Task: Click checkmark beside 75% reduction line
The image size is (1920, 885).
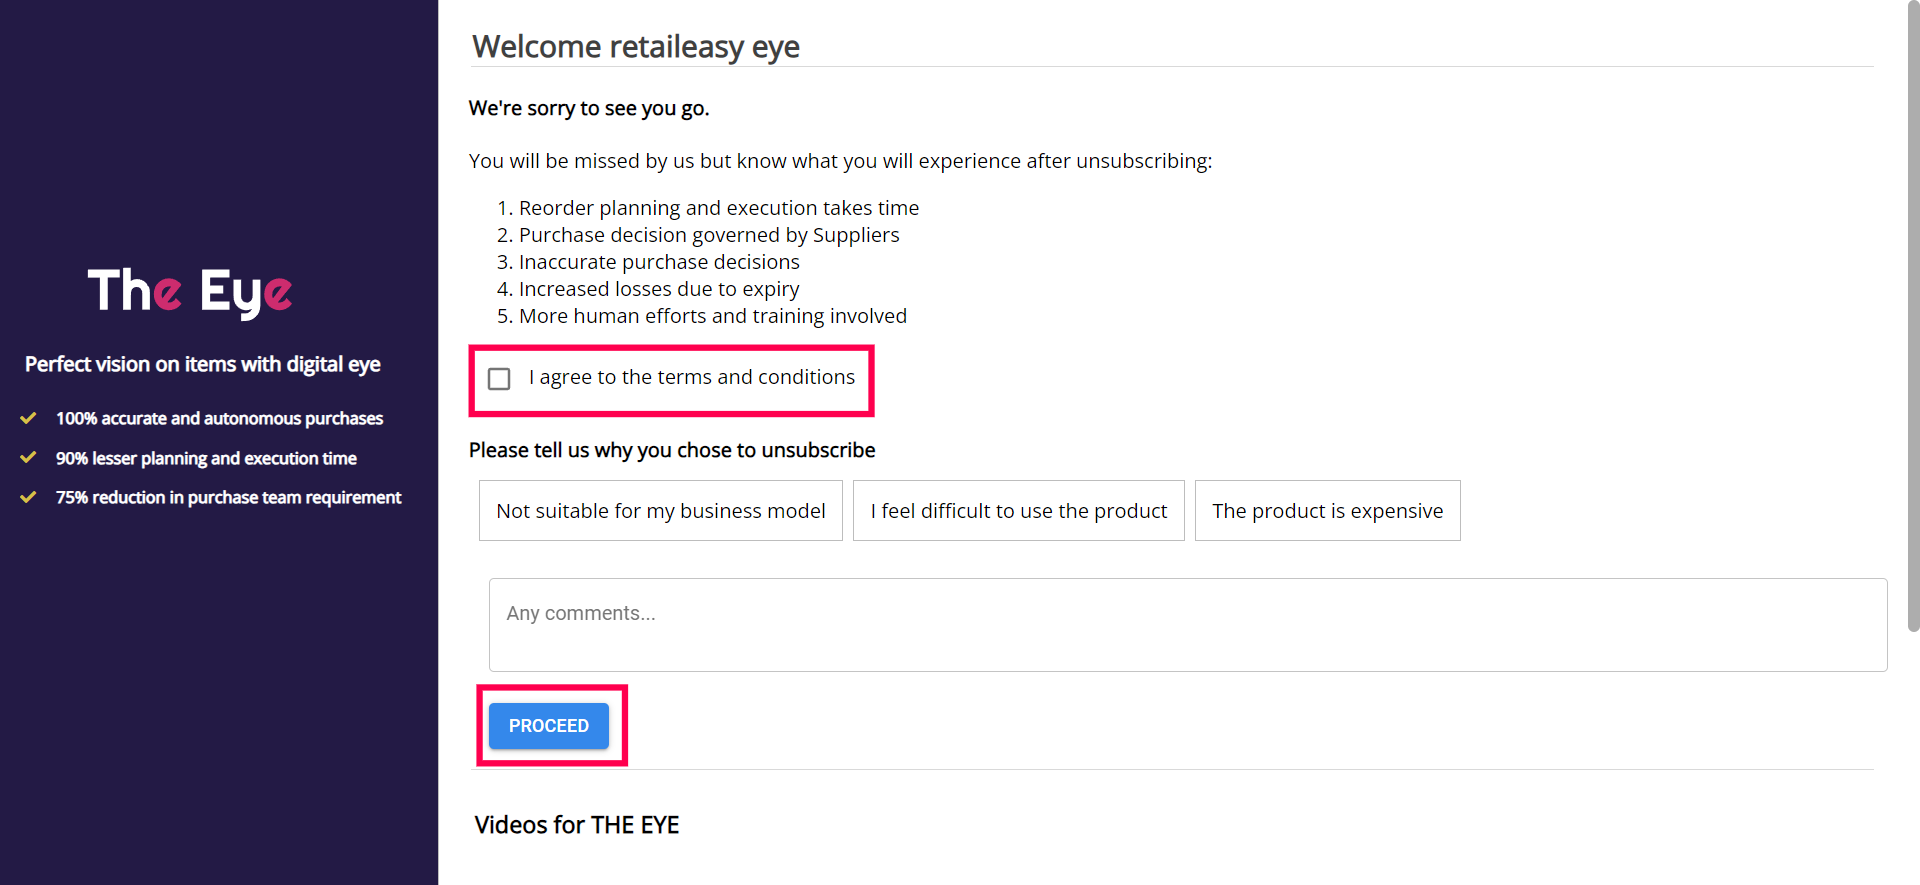Action: click(29, 497)
